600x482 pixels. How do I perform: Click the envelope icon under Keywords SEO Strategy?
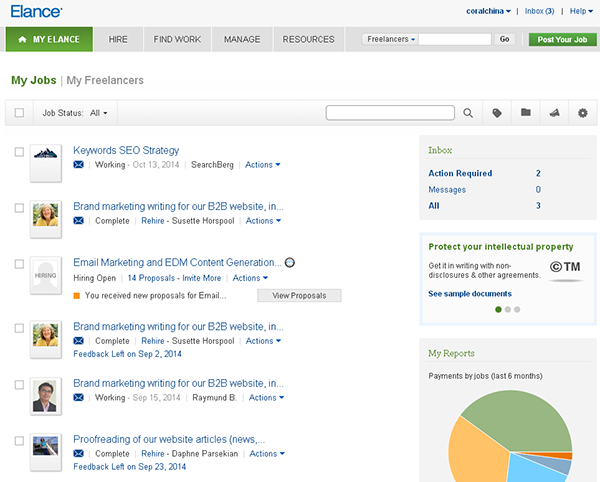[78, 164]
